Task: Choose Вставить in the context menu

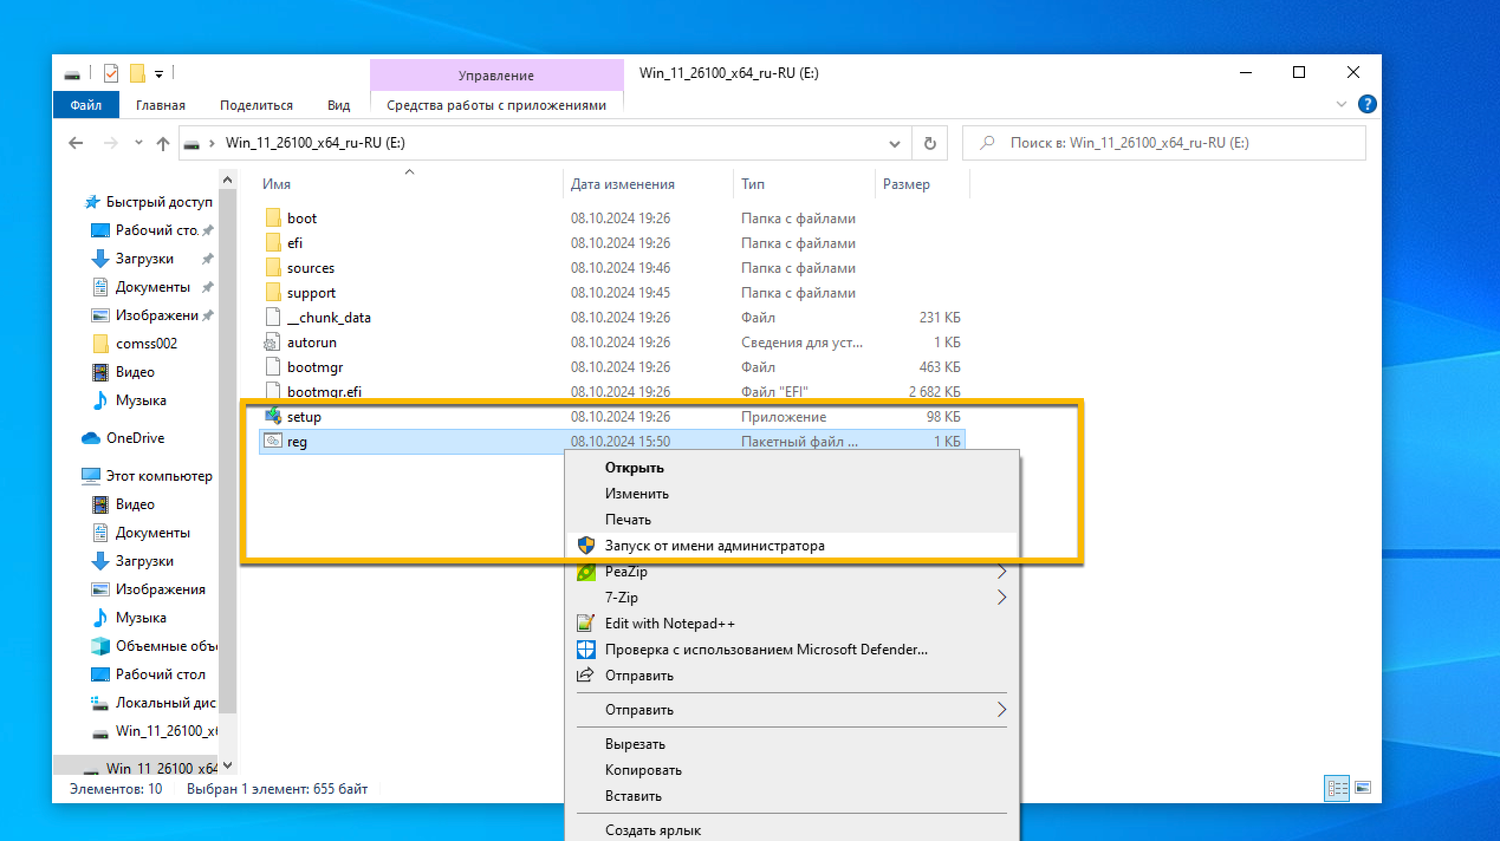Action: 633,795
